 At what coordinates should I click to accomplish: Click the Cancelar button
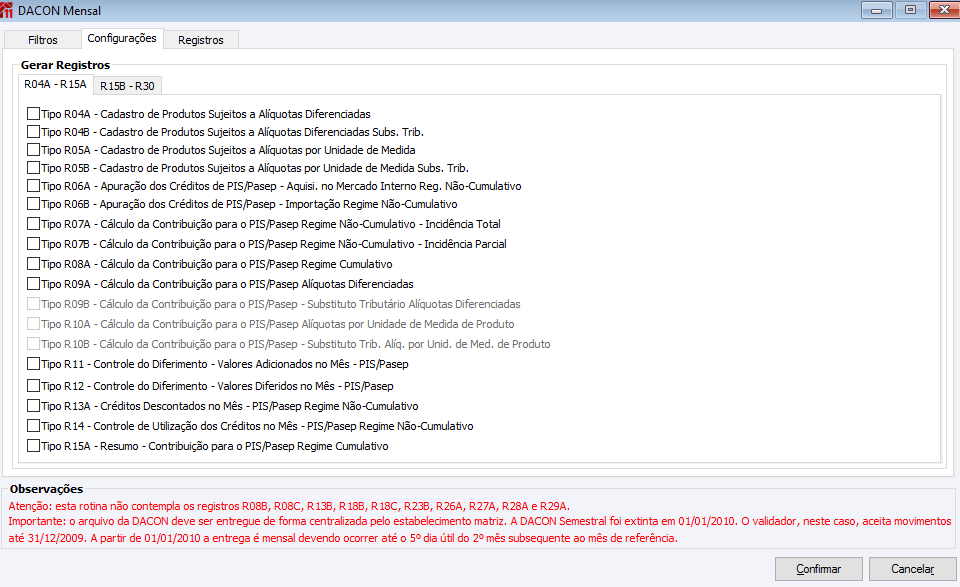coord(912,569)
